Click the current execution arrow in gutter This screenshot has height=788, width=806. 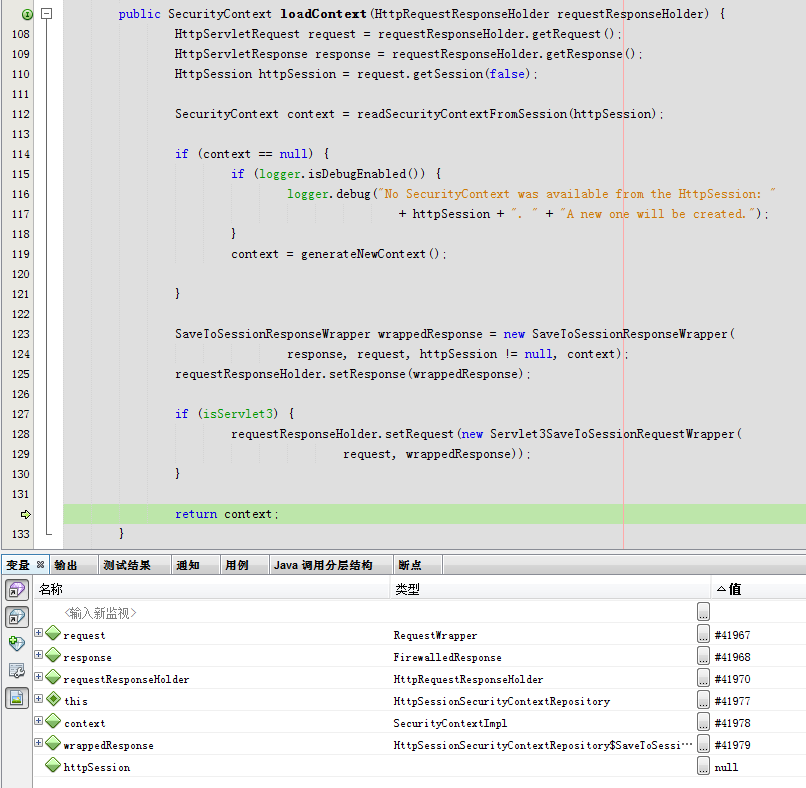25,514
